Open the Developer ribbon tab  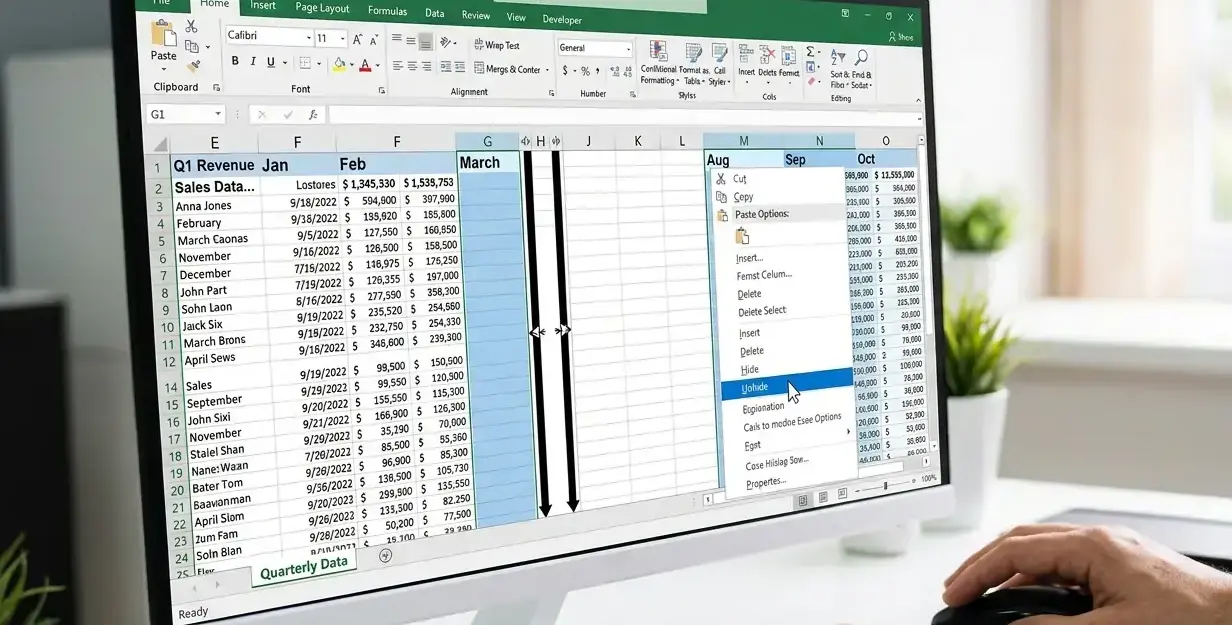click(562, 19)
